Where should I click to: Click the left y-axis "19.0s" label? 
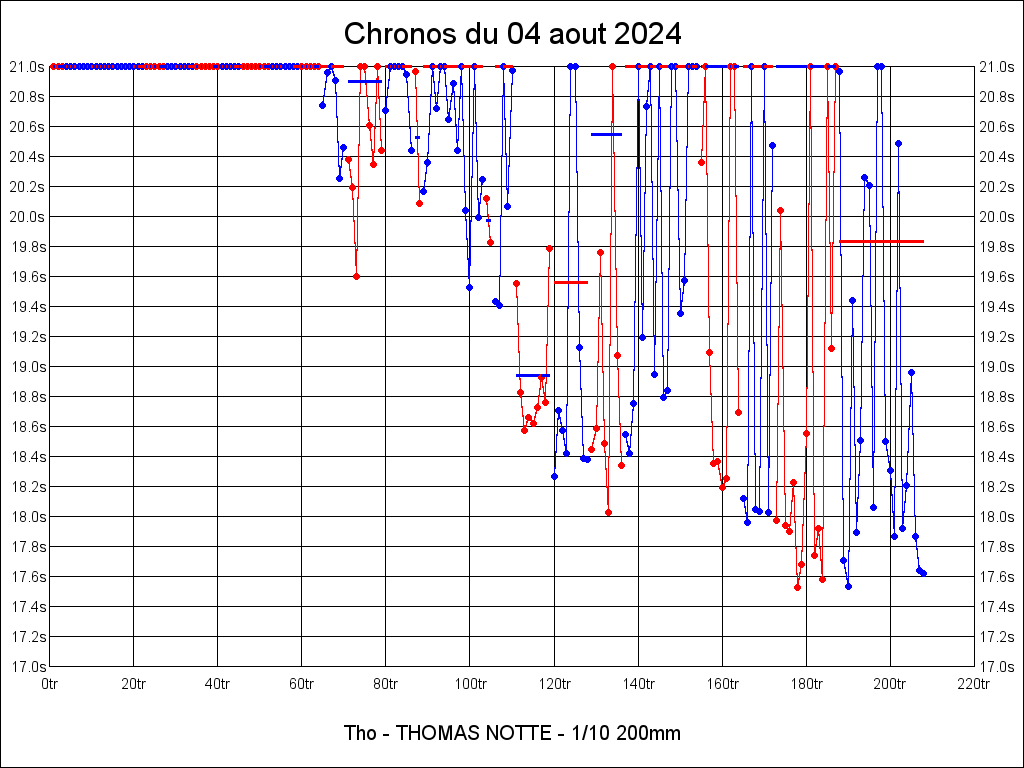pyautogui.click(x=28, y=367)
